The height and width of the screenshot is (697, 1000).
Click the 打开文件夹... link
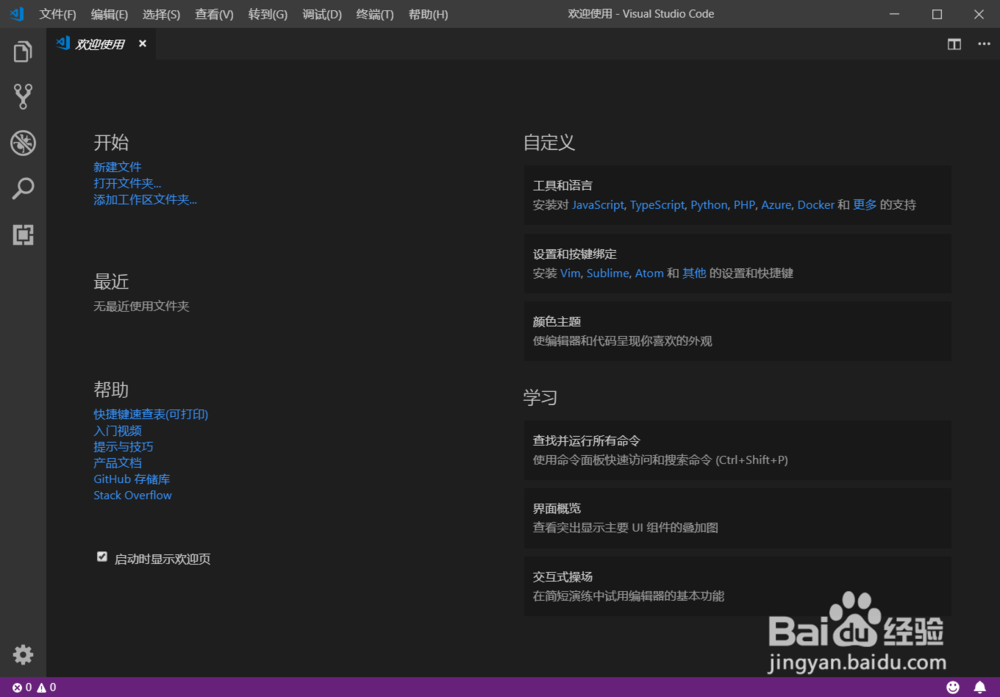click(127, 183)
